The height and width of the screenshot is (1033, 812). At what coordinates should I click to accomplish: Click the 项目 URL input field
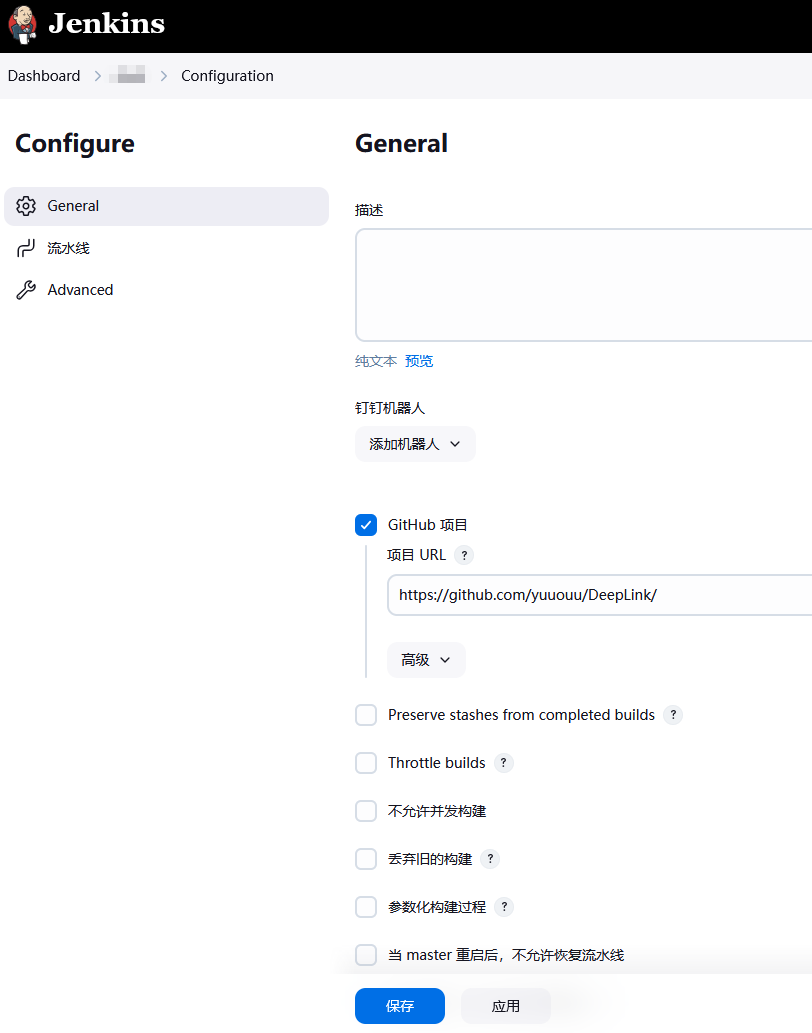click(x=600, y=595)
